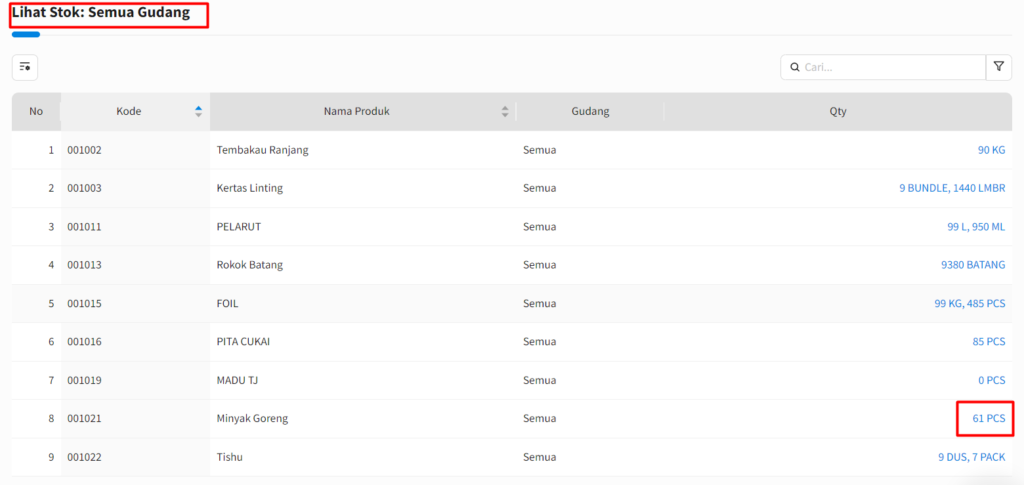Focus the Cari search field

click(x=883, y=67)
